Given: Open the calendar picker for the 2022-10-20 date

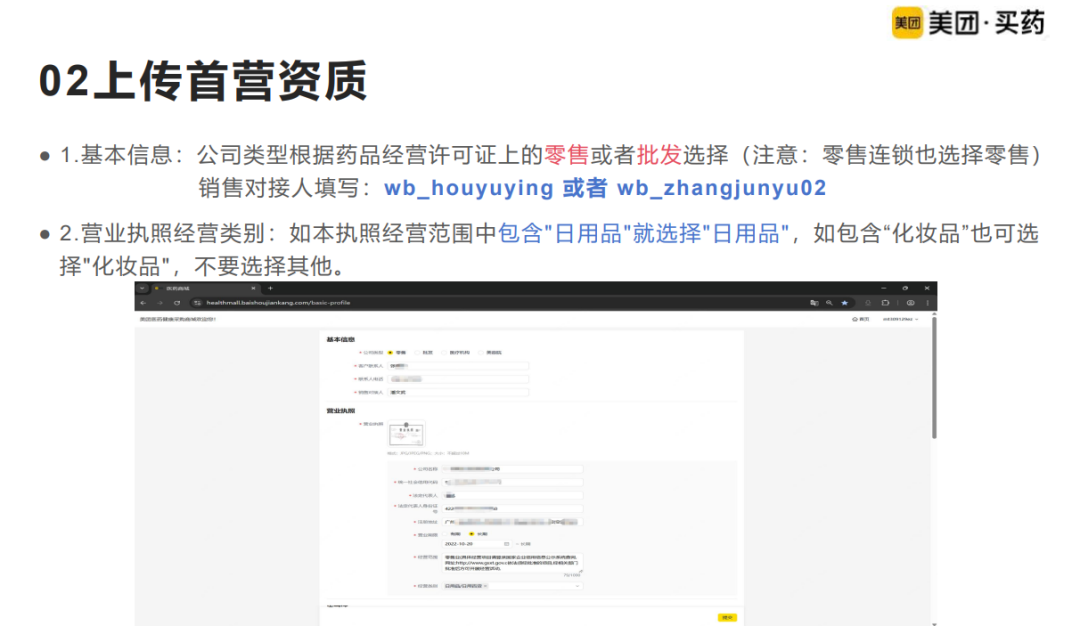Looking at the screenshot, I should (504, 544).
